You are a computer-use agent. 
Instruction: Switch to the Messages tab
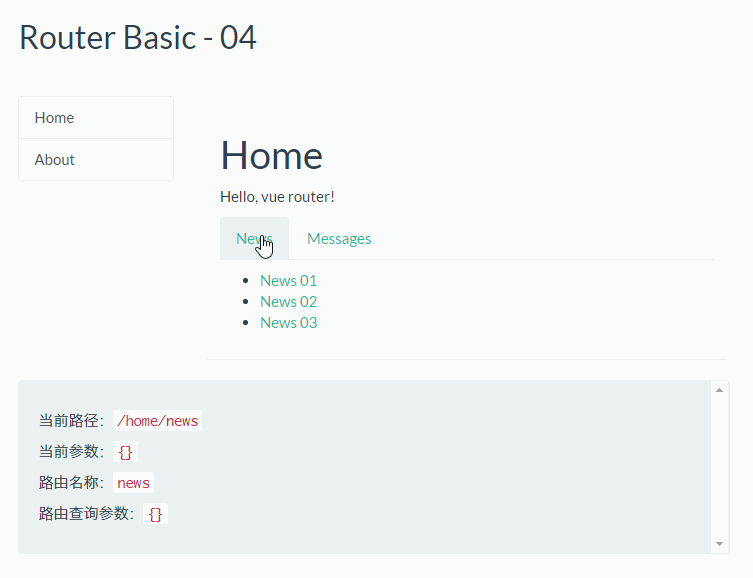[x=339, y=238]
